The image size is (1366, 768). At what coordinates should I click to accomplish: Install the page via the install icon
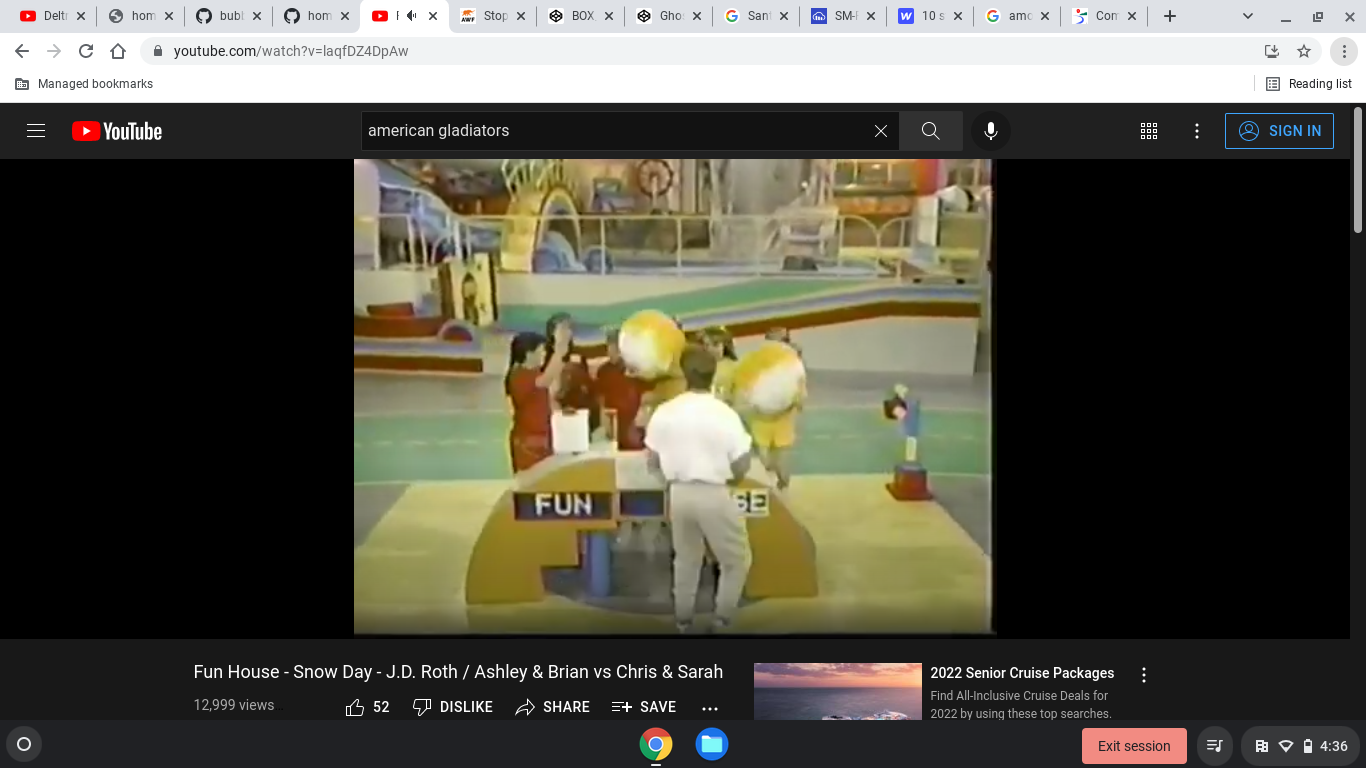click(x=1272, y=51)
